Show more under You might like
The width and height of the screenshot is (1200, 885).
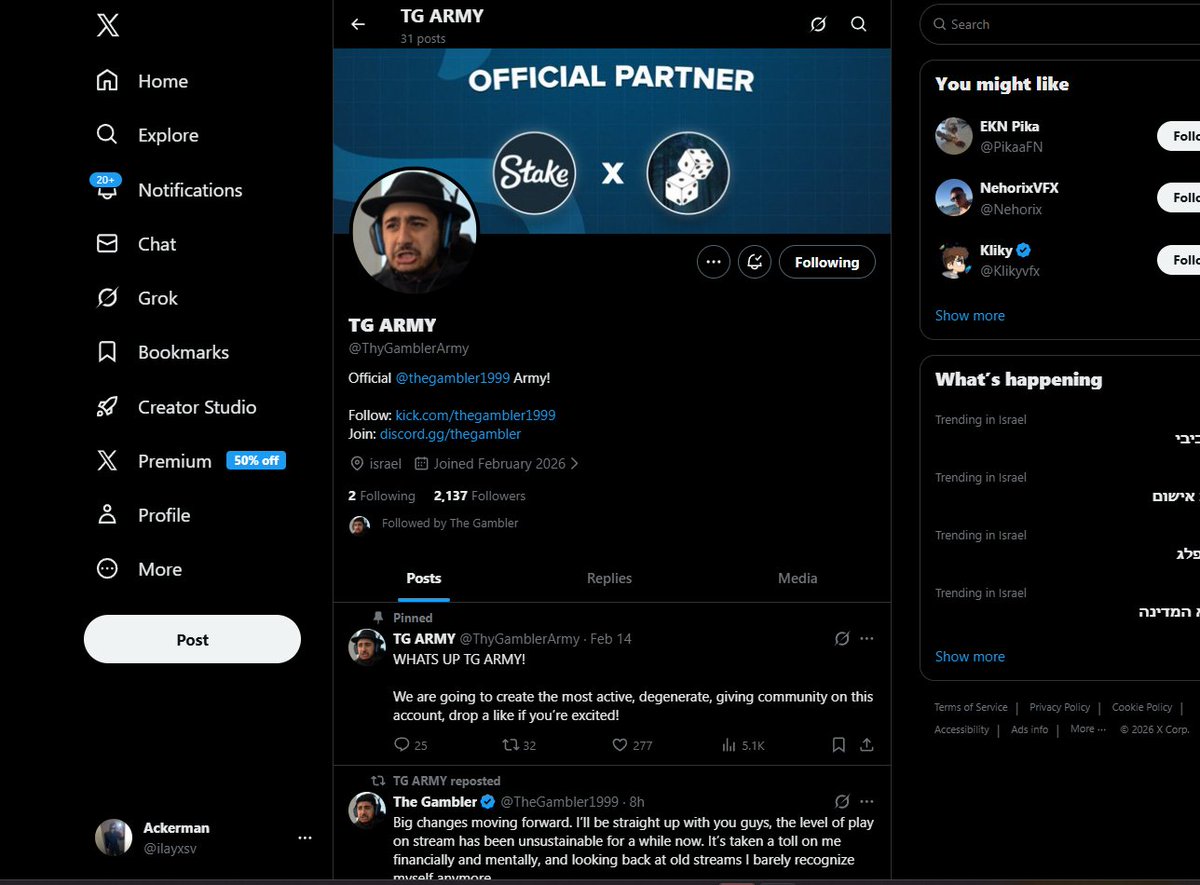tap(970, 315)
